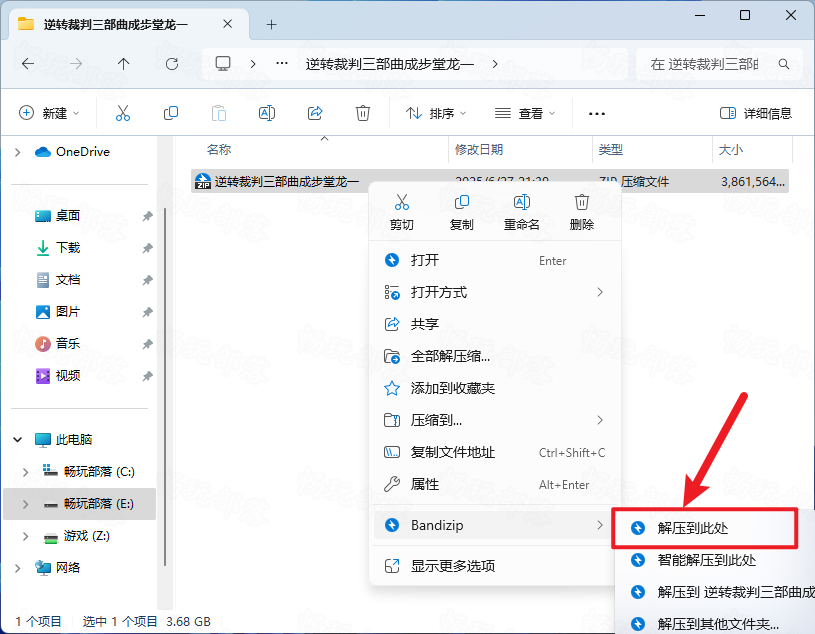The width and height of the screenshot is (815, 634).
Task: Choose 解压到其他文件夹... in submenu
Action: coord(716,624)
